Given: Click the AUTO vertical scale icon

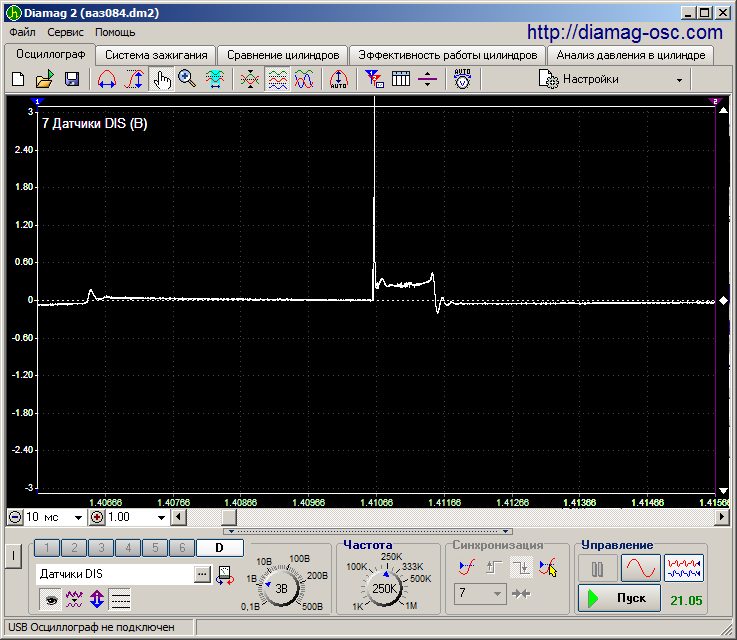Looking at the screenshot, I should (x=339, y=79).
